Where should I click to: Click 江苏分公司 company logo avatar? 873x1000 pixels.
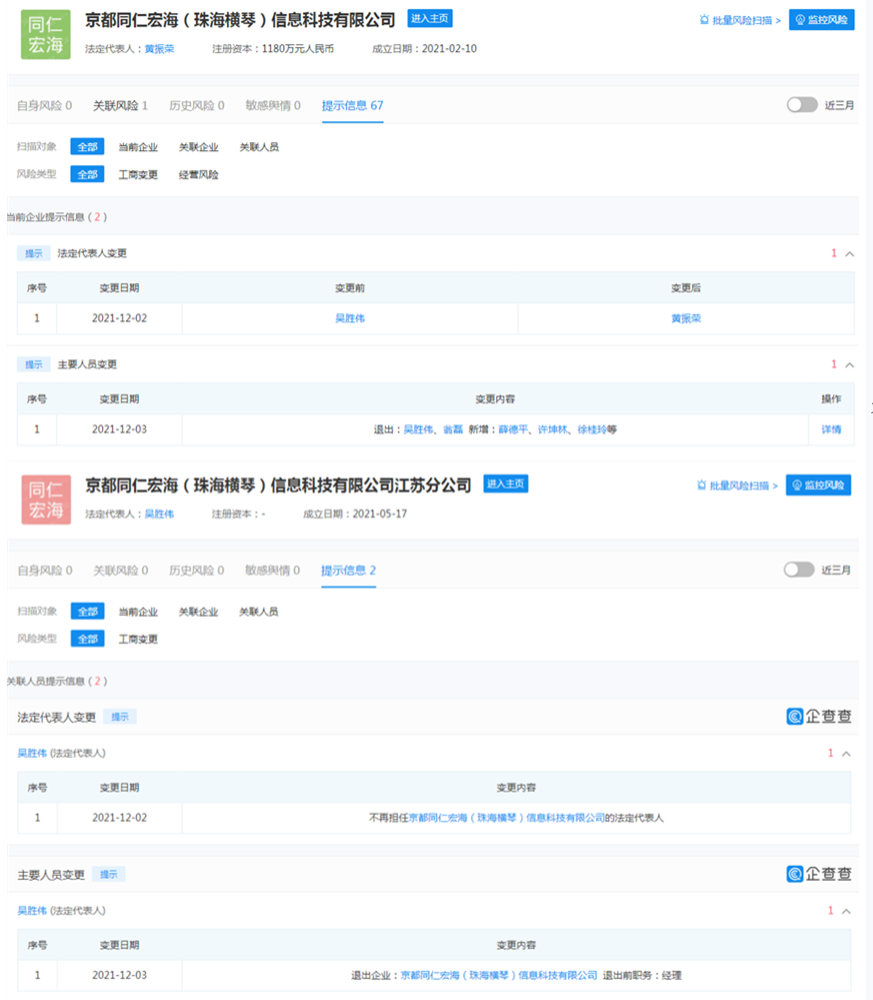click(46, 498)
